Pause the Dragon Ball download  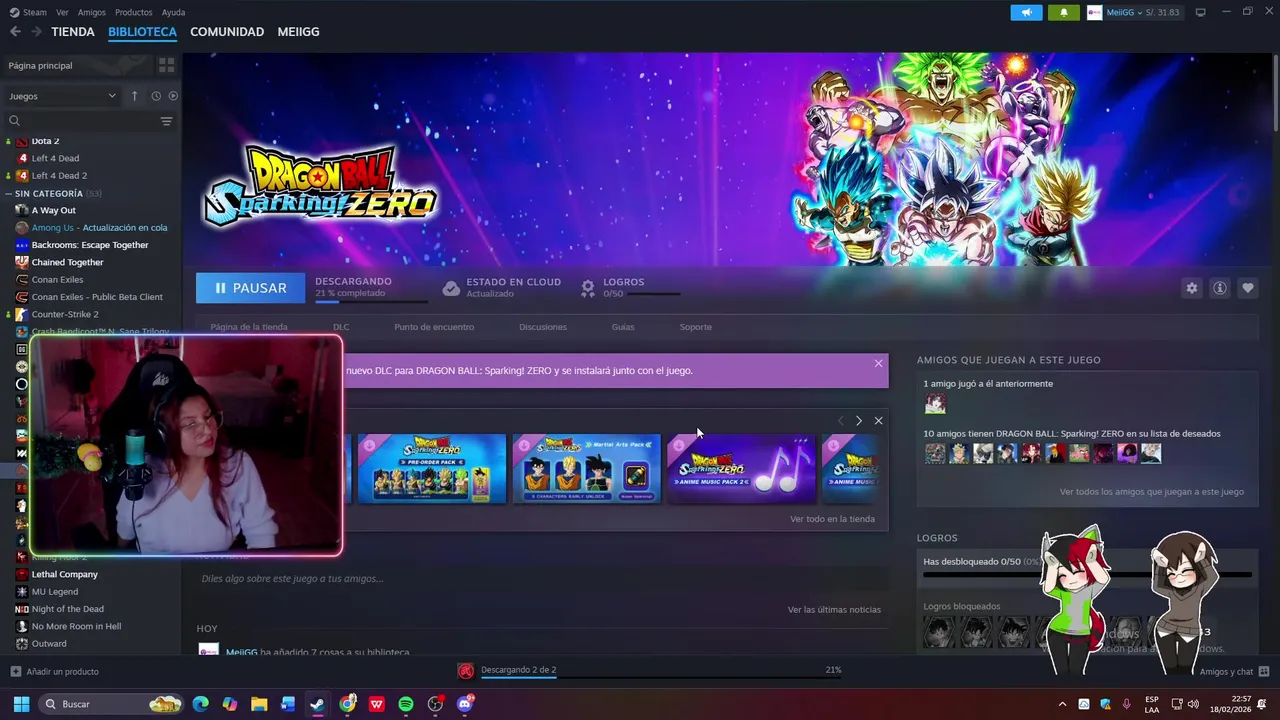250,288
